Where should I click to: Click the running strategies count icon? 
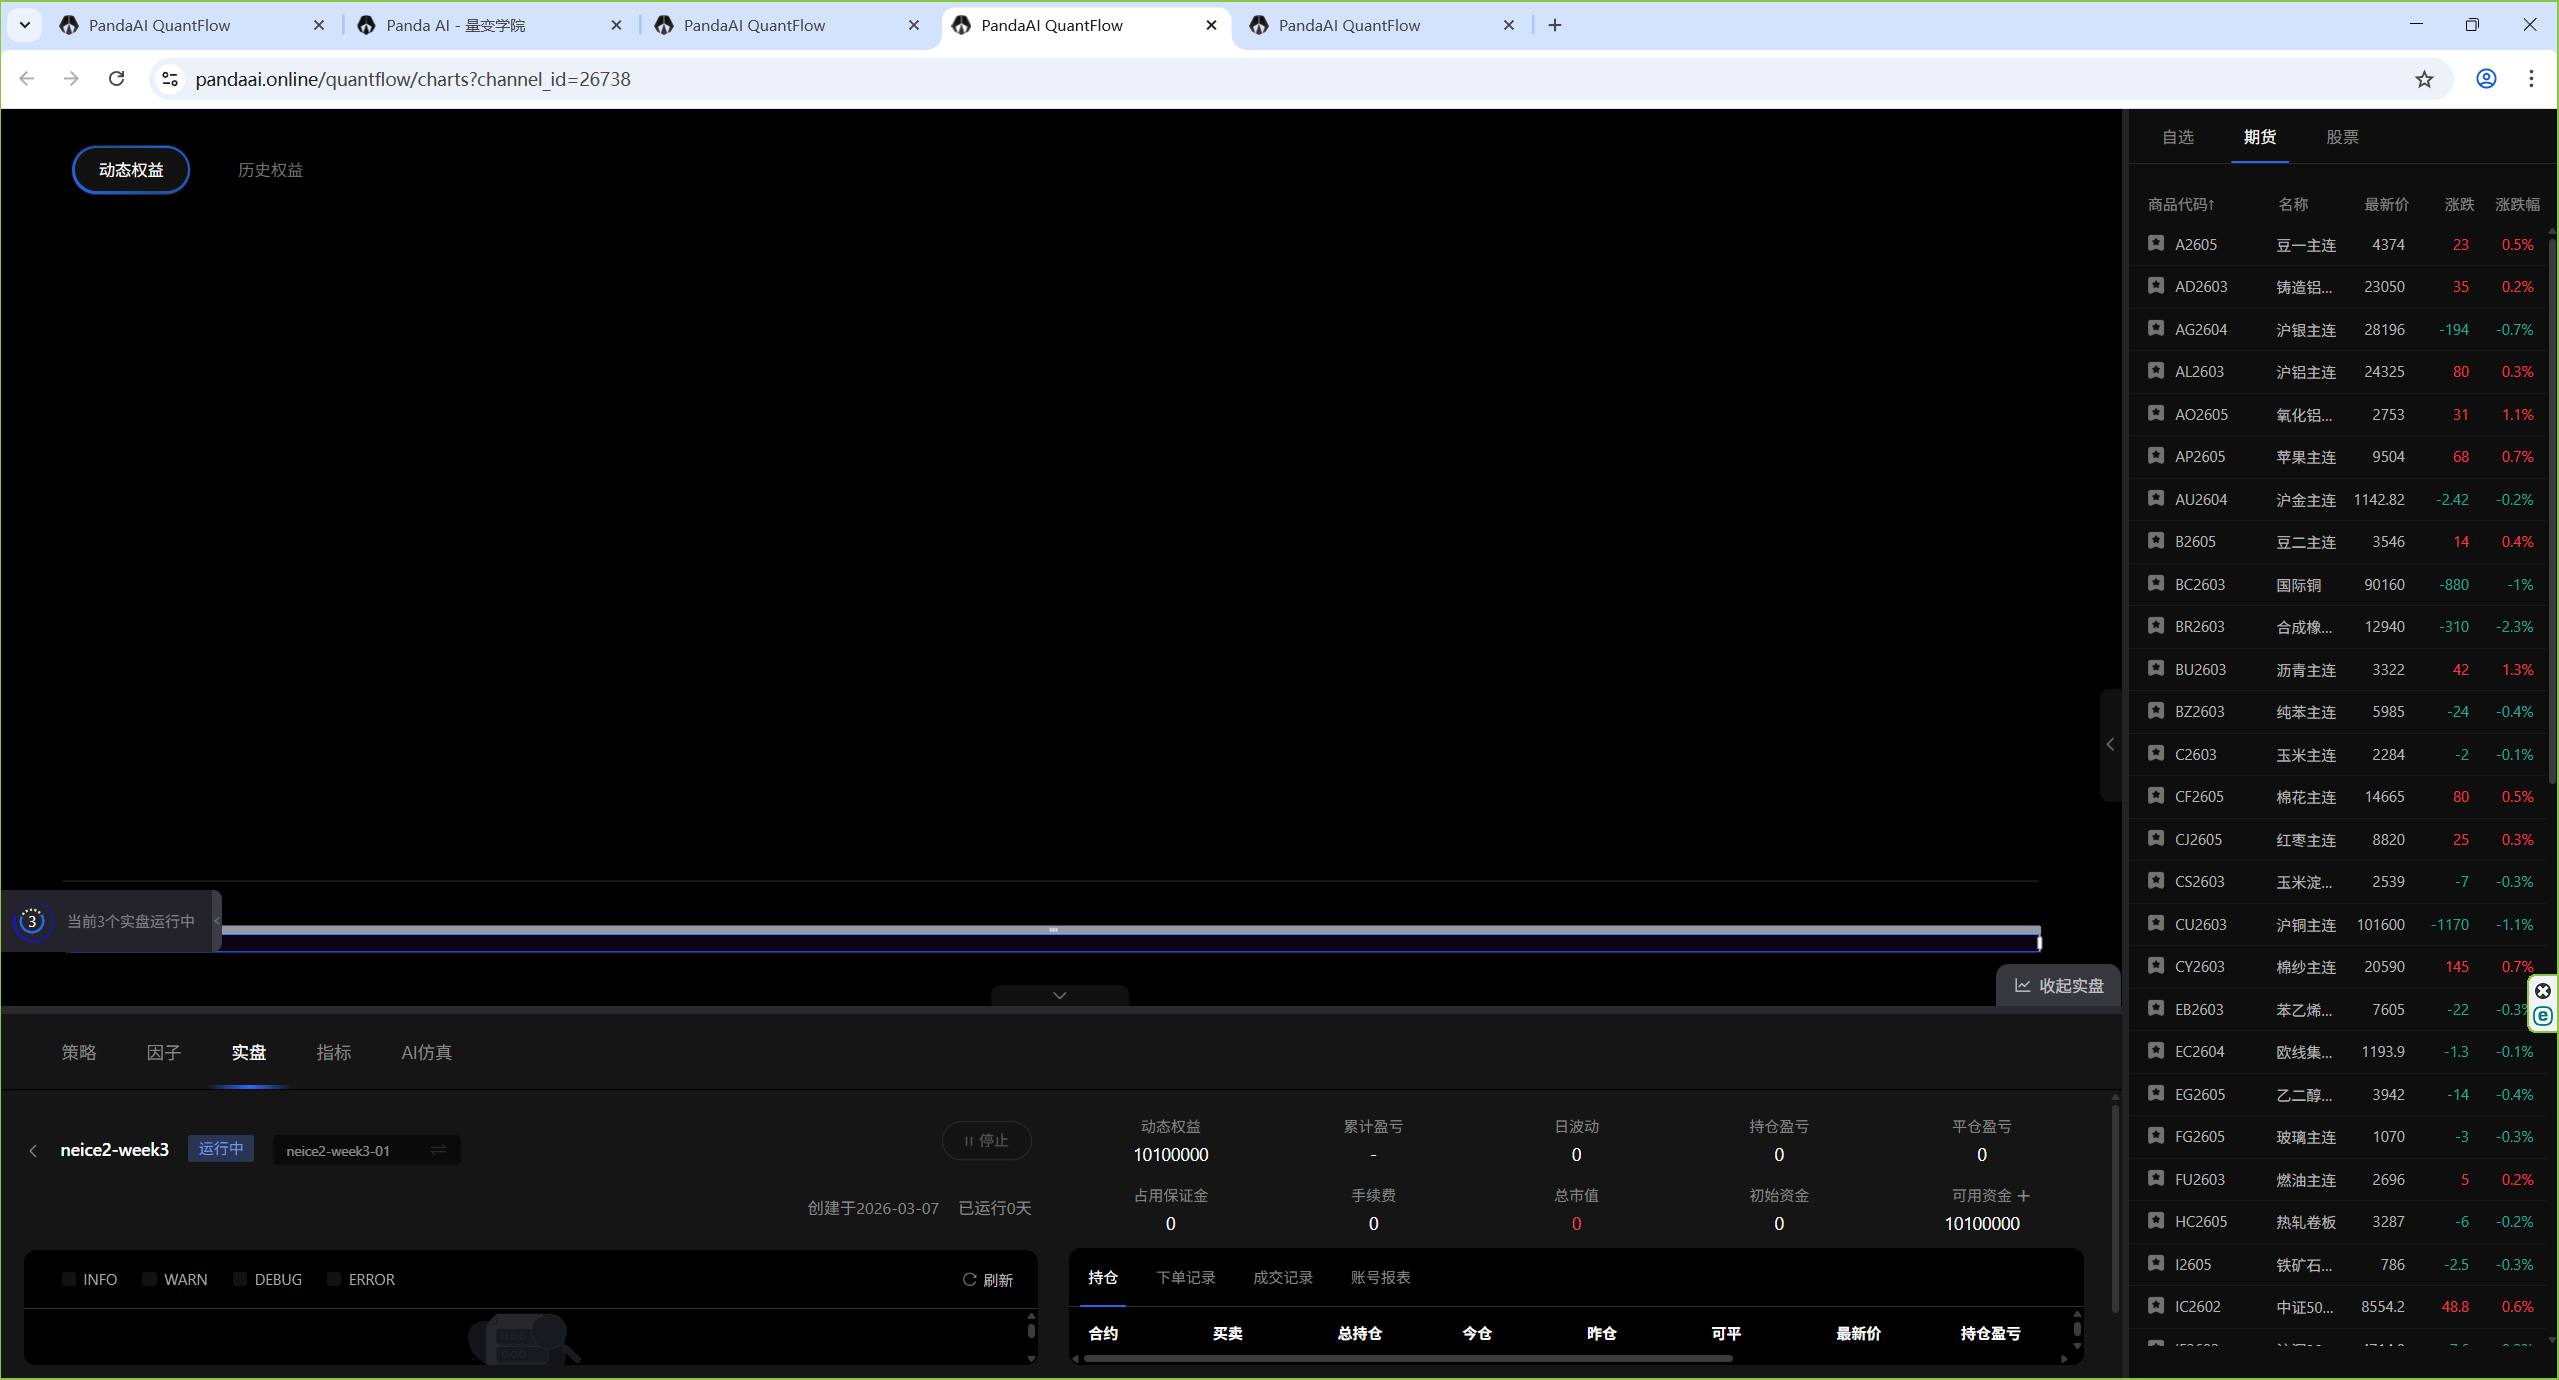point(32,921)
